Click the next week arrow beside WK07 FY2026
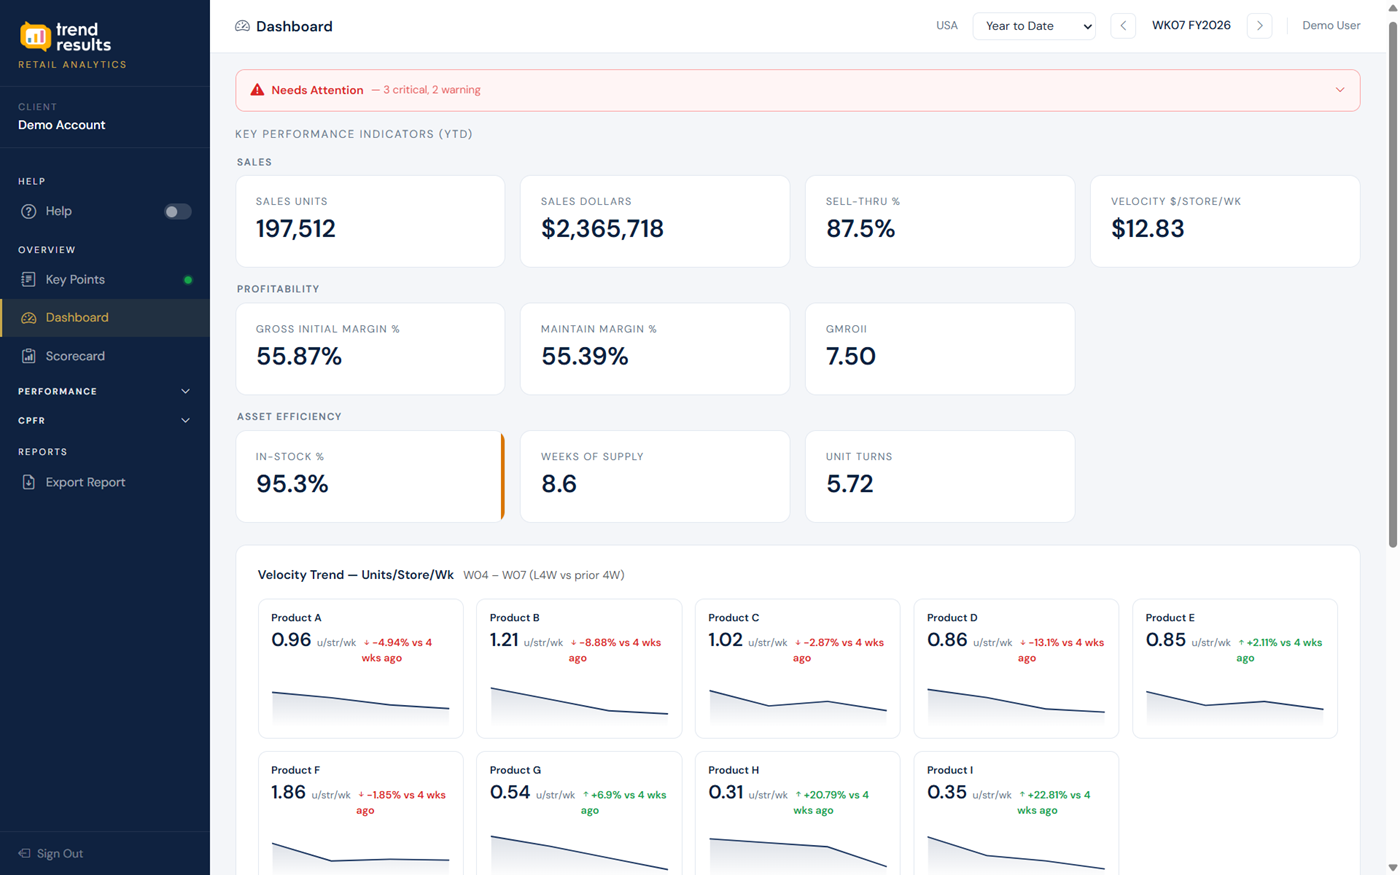 coord(1259,25)
